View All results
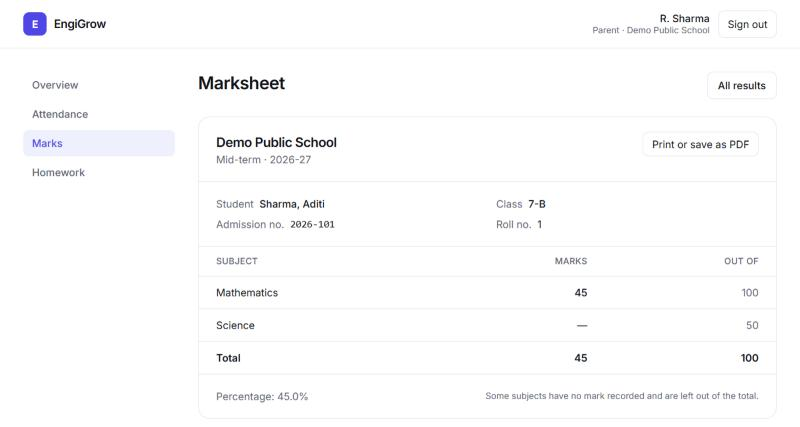 pyautogui.click(x=742, y=86)
